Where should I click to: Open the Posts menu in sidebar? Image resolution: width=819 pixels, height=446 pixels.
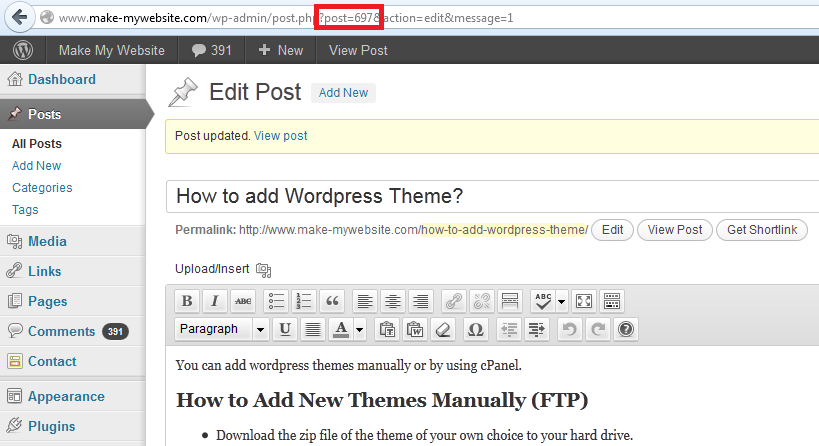tap(45, 115)
